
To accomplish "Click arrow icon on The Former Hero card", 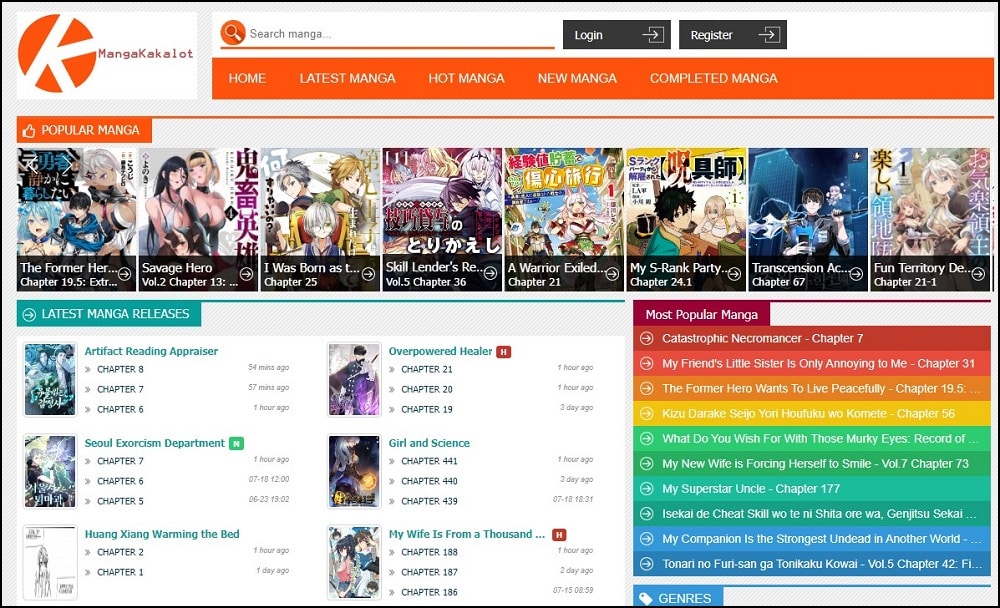I will click(125, 274).
